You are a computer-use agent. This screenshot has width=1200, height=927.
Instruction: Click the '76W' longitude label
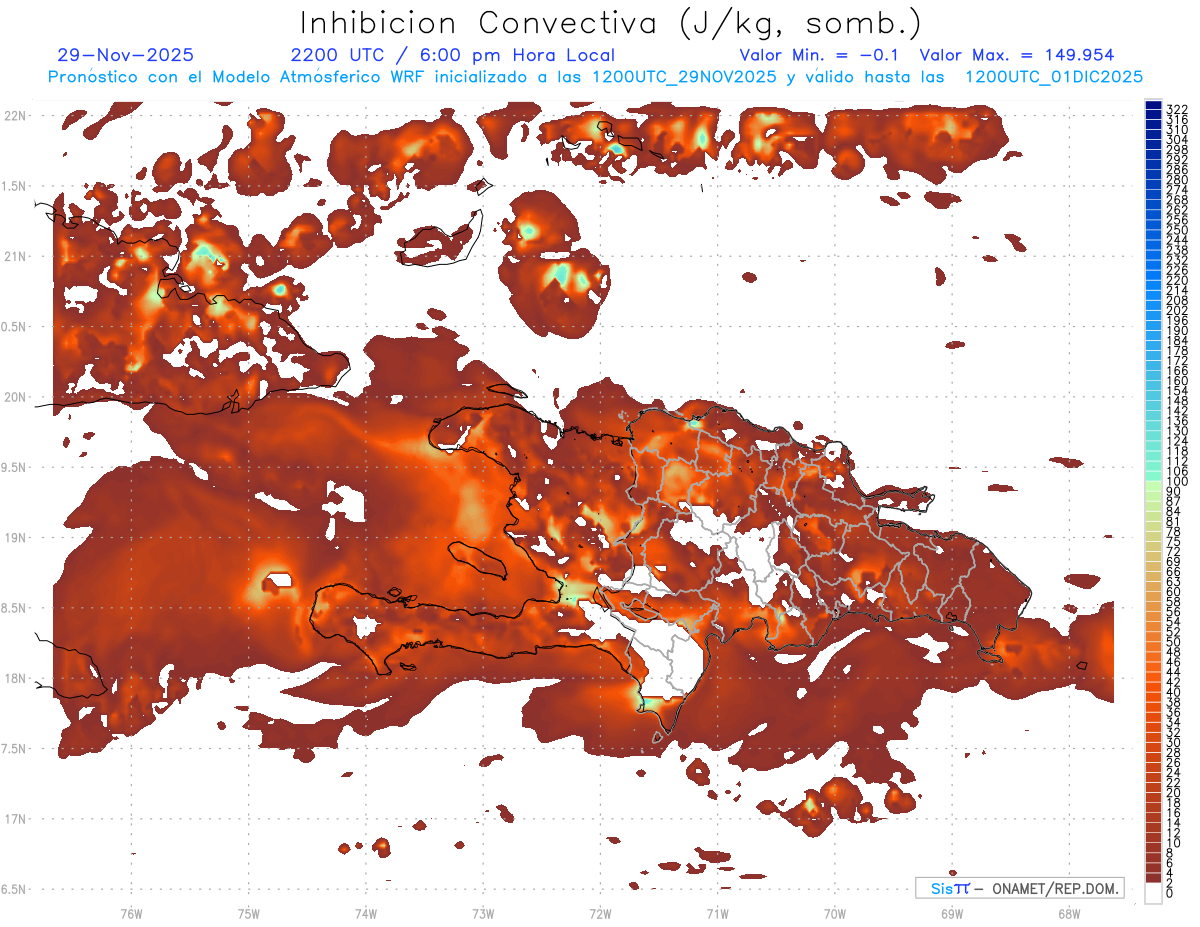(x=131, y=913)
